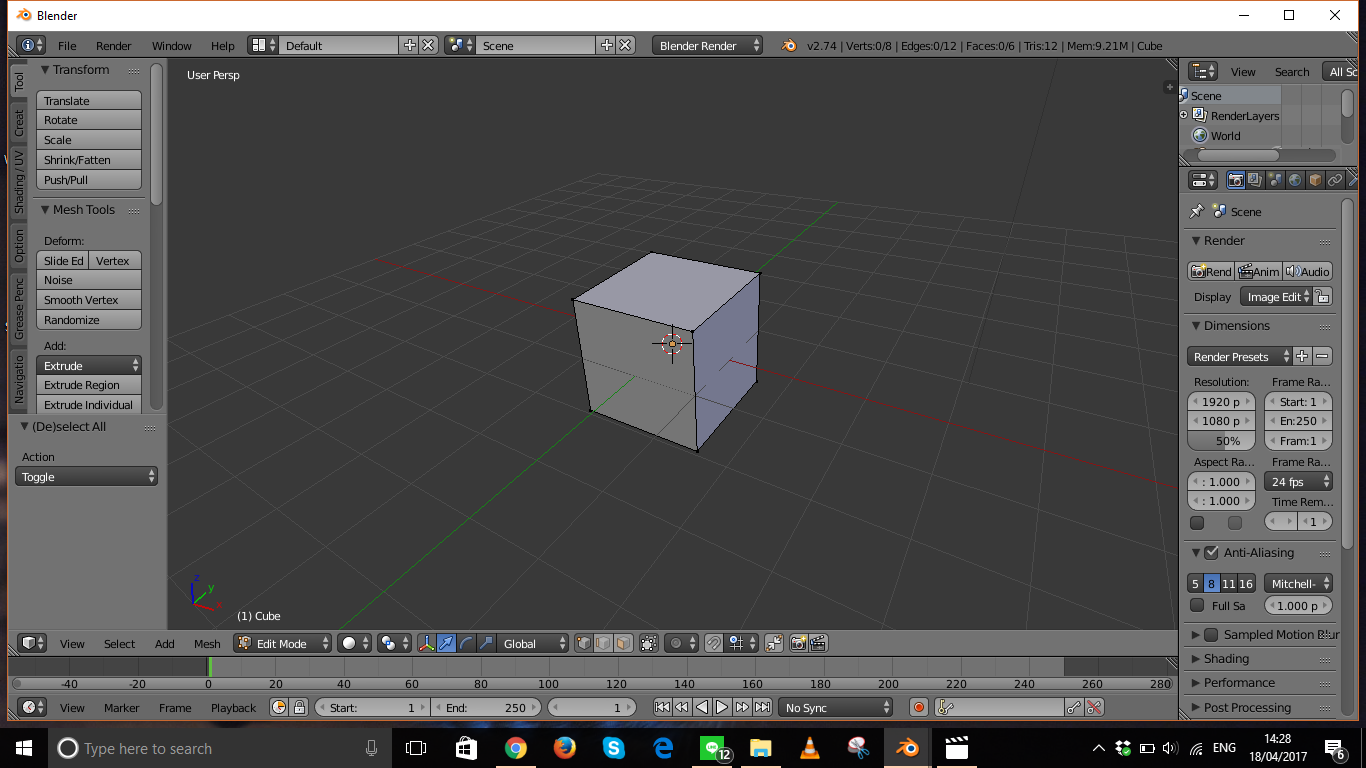Open the Global orientation dropdown
The height and width of the screenshot is (768, 1366).
(x=532, y=643)
